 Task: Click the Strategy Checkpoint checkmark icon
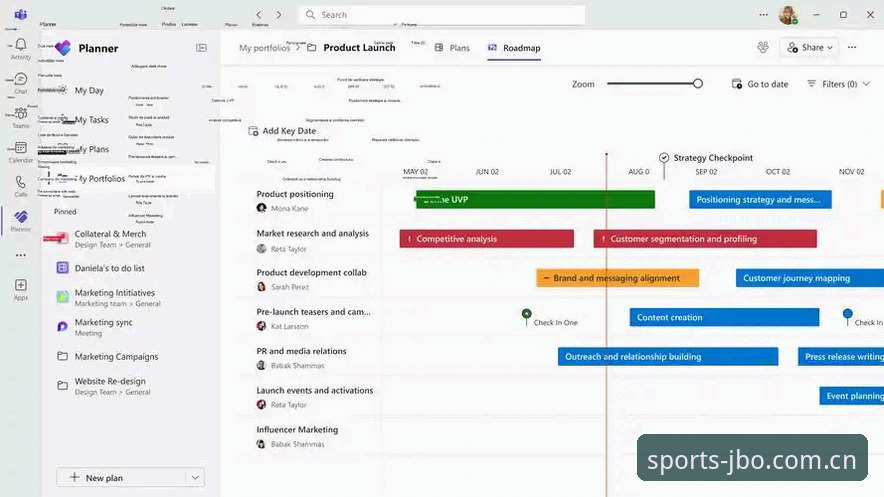pos(664,158)
